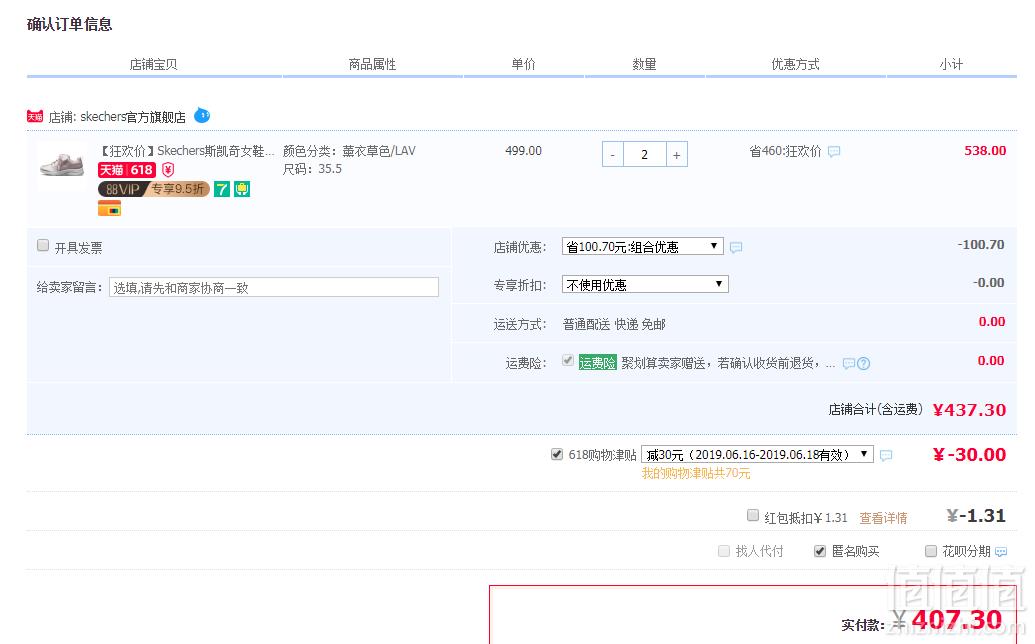The width and height of the screenshot is (1035, 644).
Task: Click the subtotal 538.00
Action: [985, 150]
